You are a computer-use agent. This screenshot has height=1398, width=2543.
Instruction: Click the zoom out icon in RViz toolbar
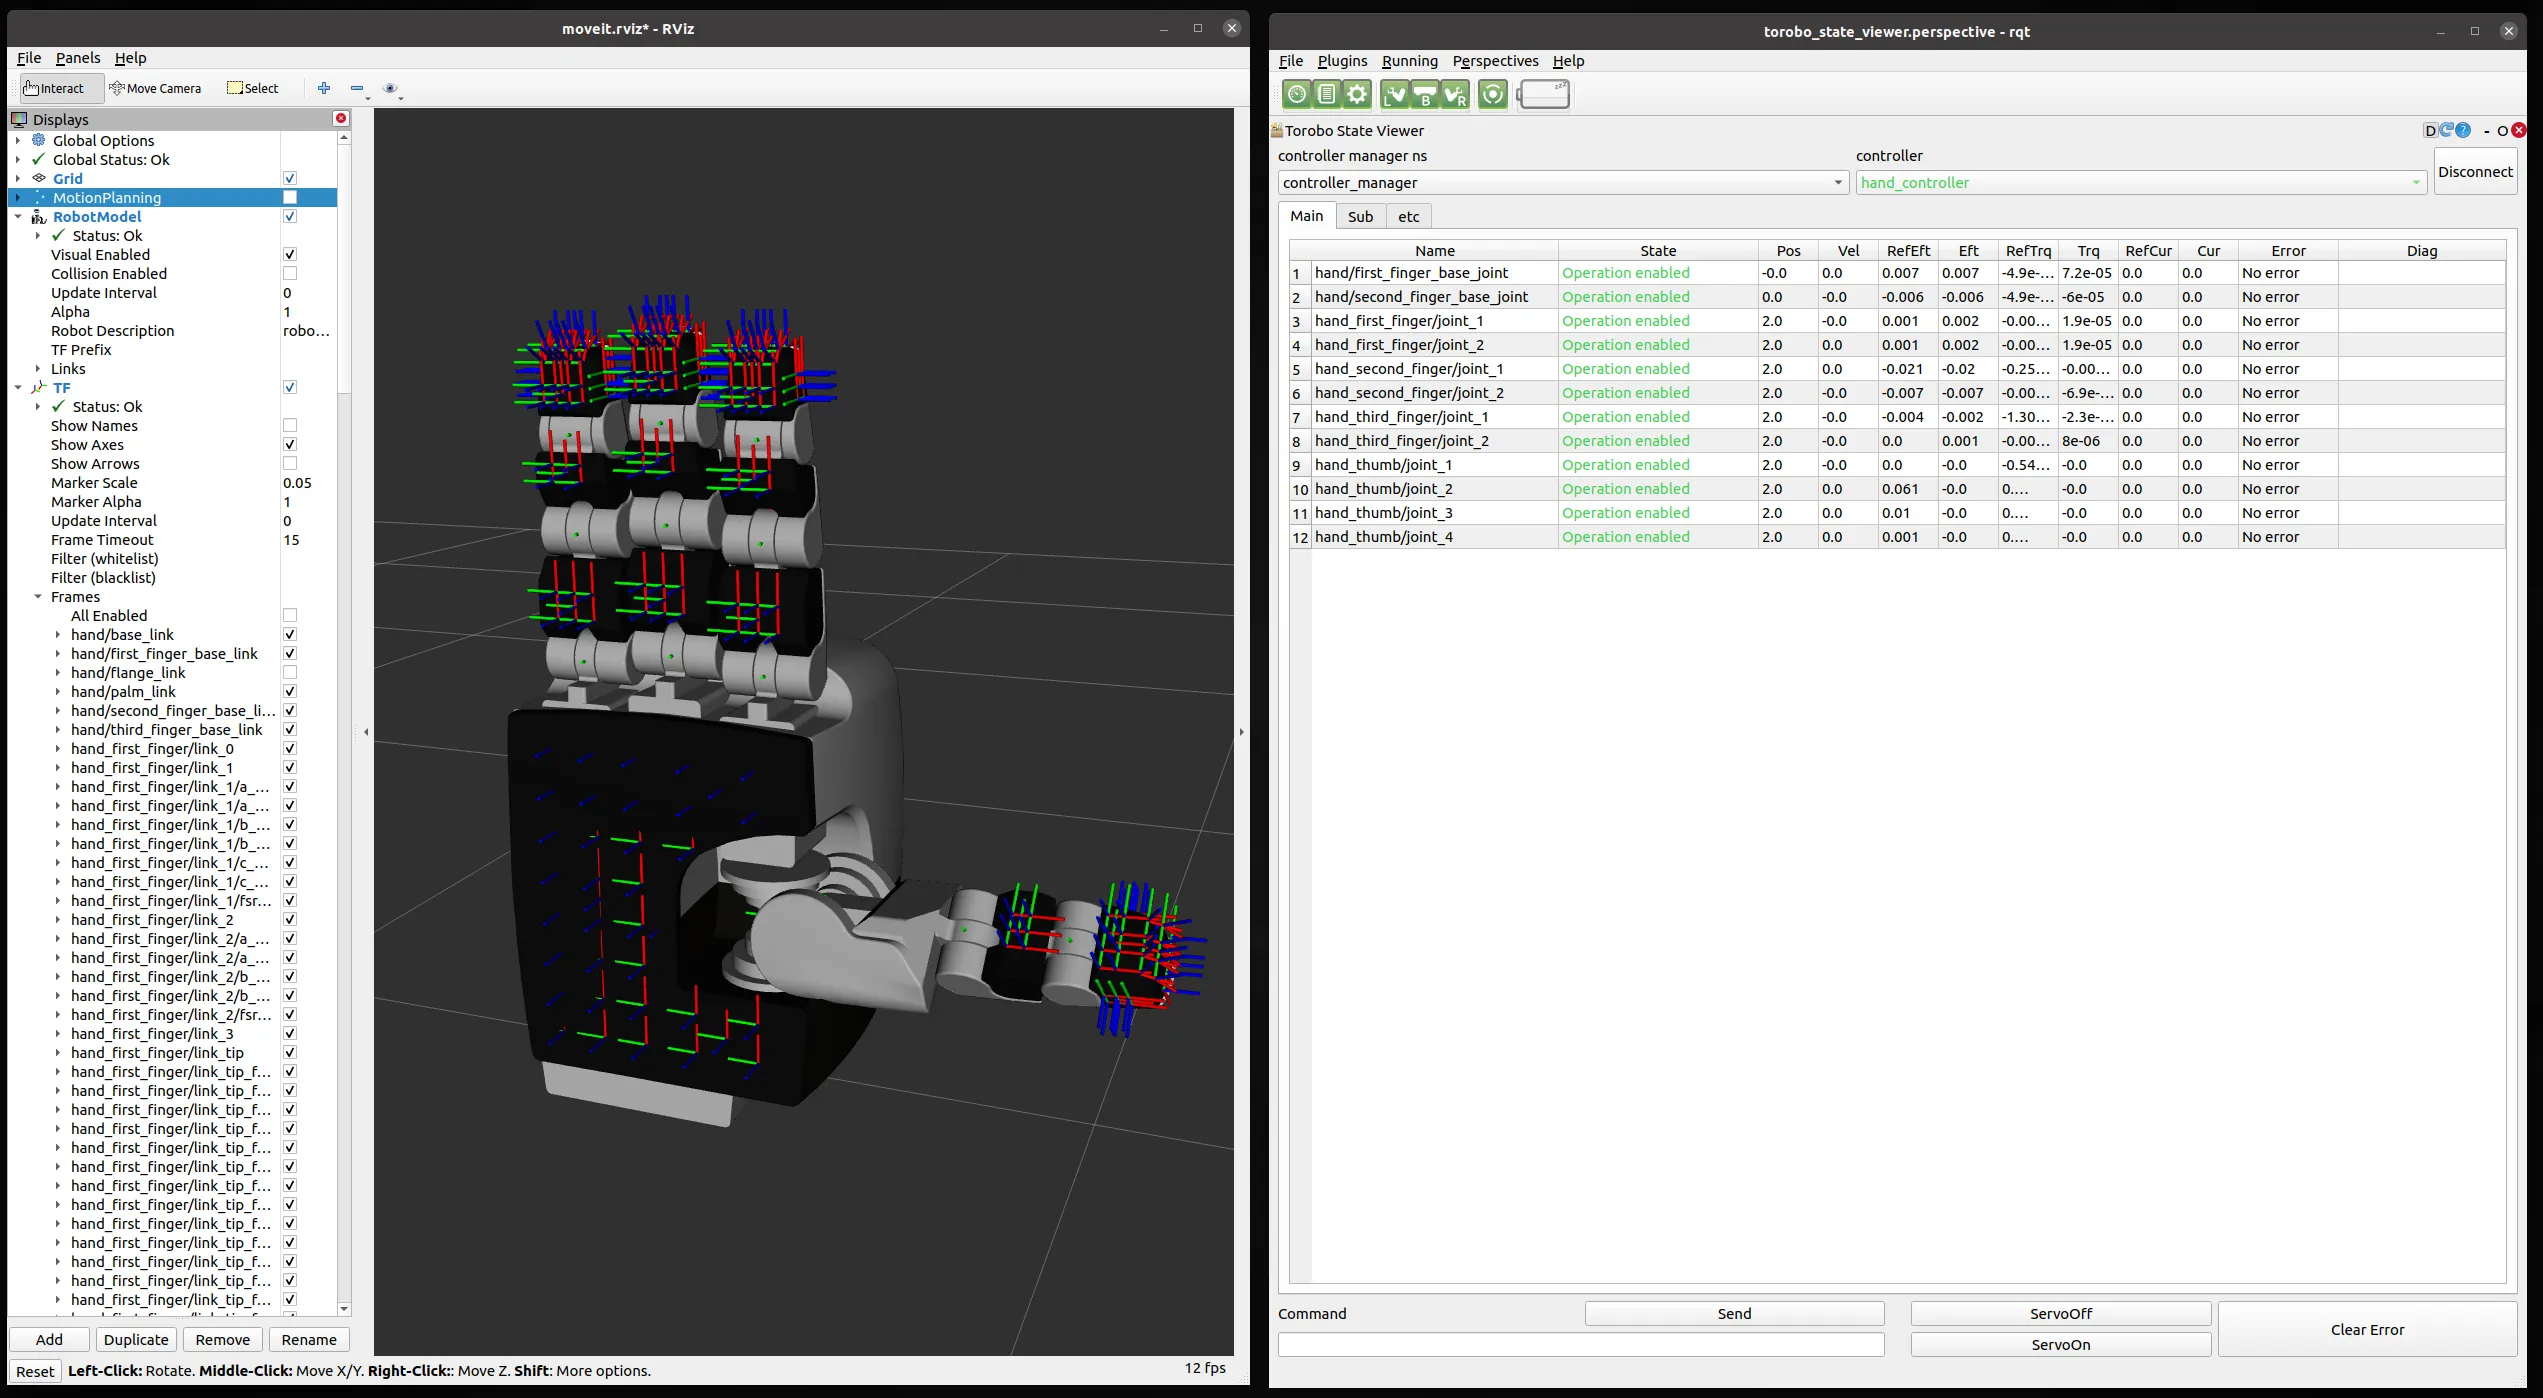(x=356, y=88)
